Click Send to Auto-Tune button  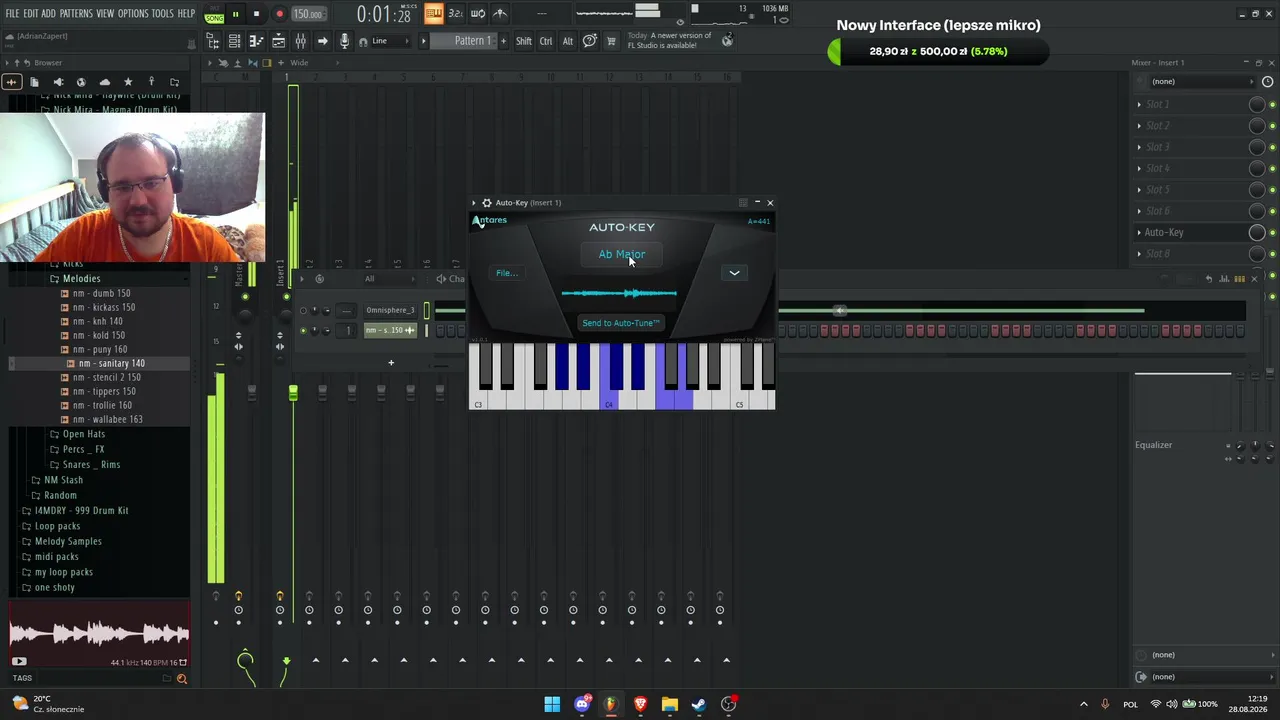click(621, 323)
